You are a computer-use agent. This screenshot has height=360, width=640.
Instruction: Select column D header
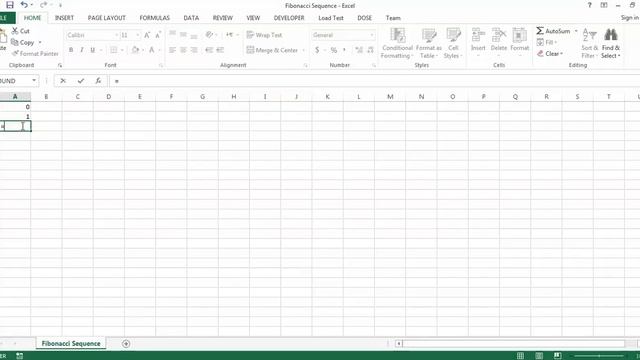point(109,97)
